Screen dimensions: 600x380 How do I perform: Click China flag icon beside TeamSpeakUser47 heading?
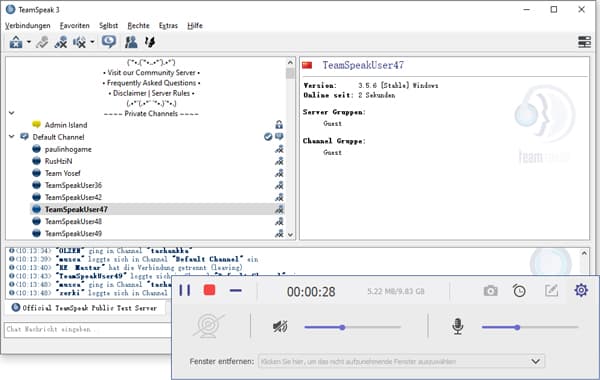tap(307, 65)
